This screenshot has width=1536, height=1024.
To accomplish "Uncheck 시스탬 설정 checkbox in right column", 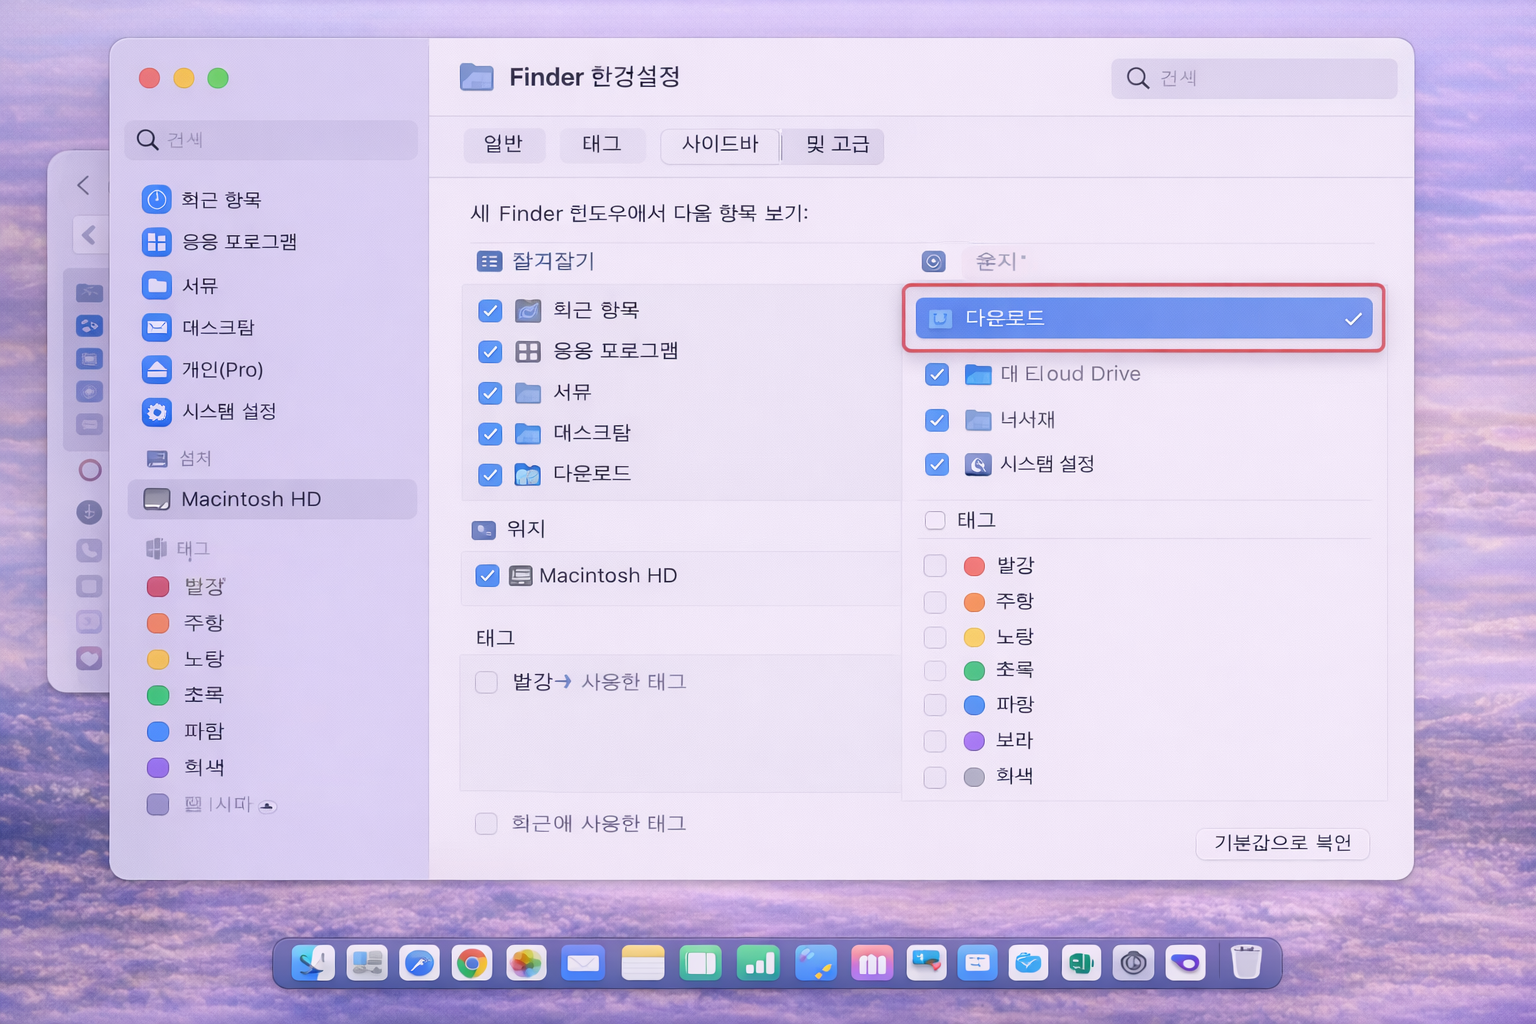I will coord(937,465).
